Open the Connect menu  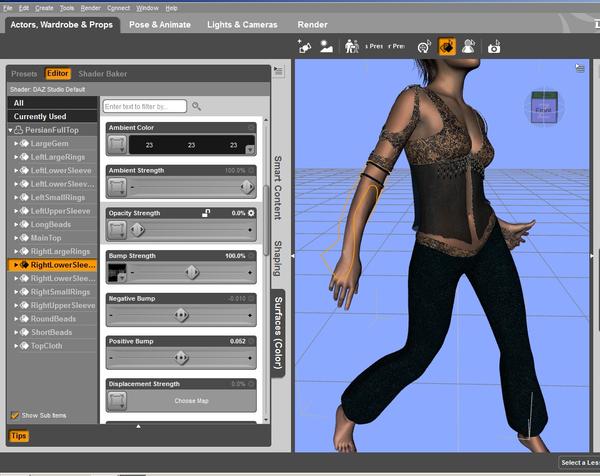tap(118, 8)
